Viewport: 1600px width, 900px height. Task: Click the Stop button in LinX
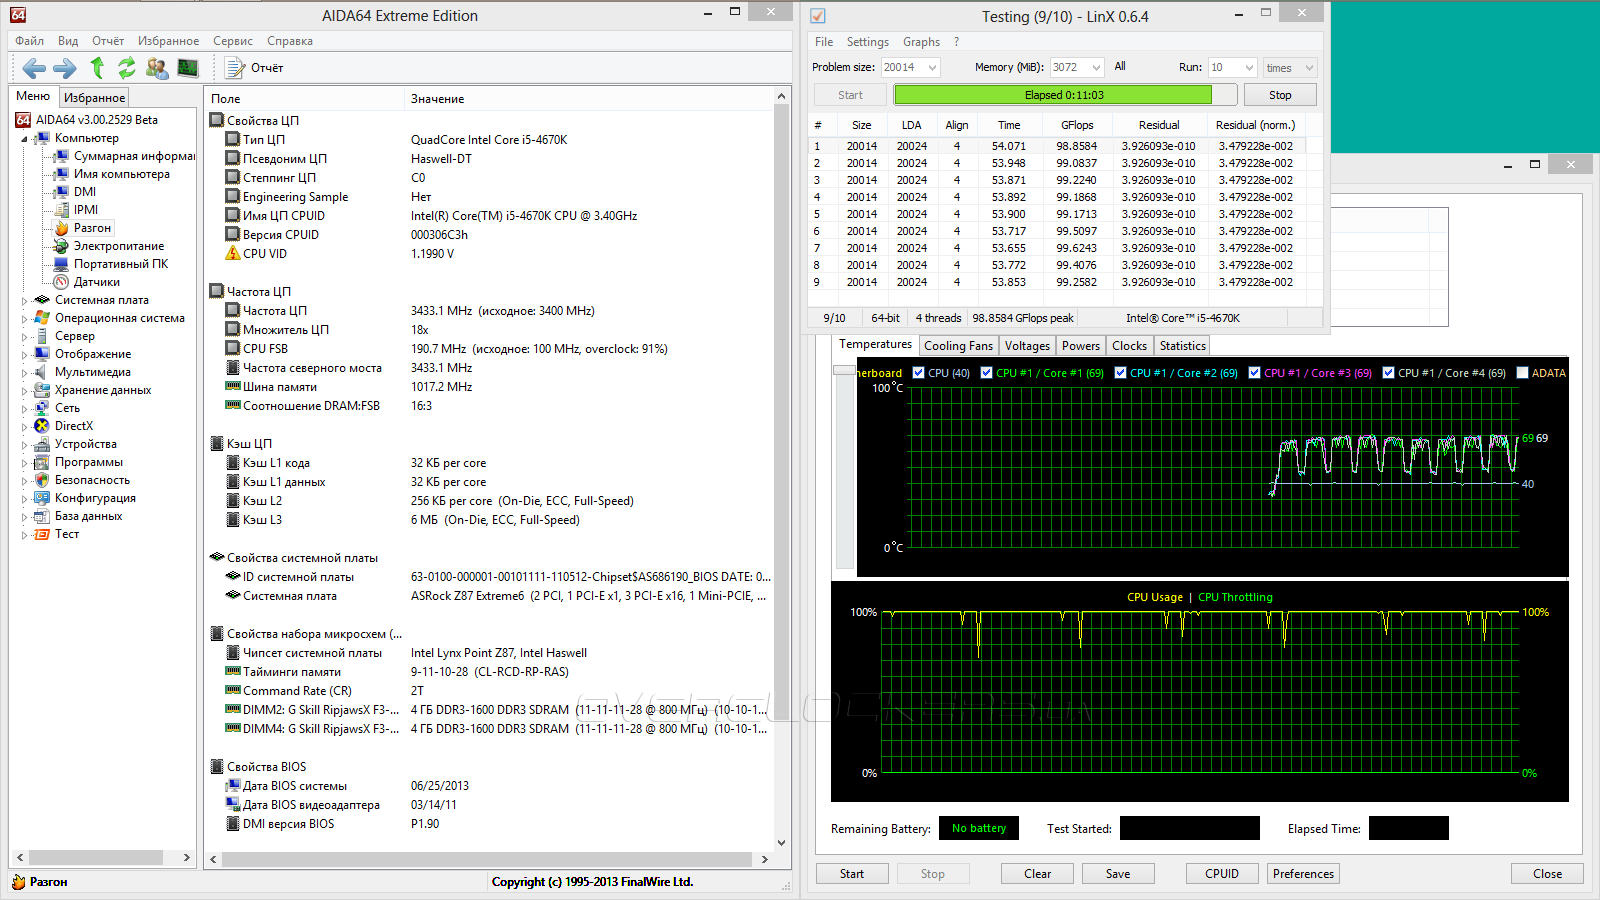pyautogui.click(x=1279, y=95)
